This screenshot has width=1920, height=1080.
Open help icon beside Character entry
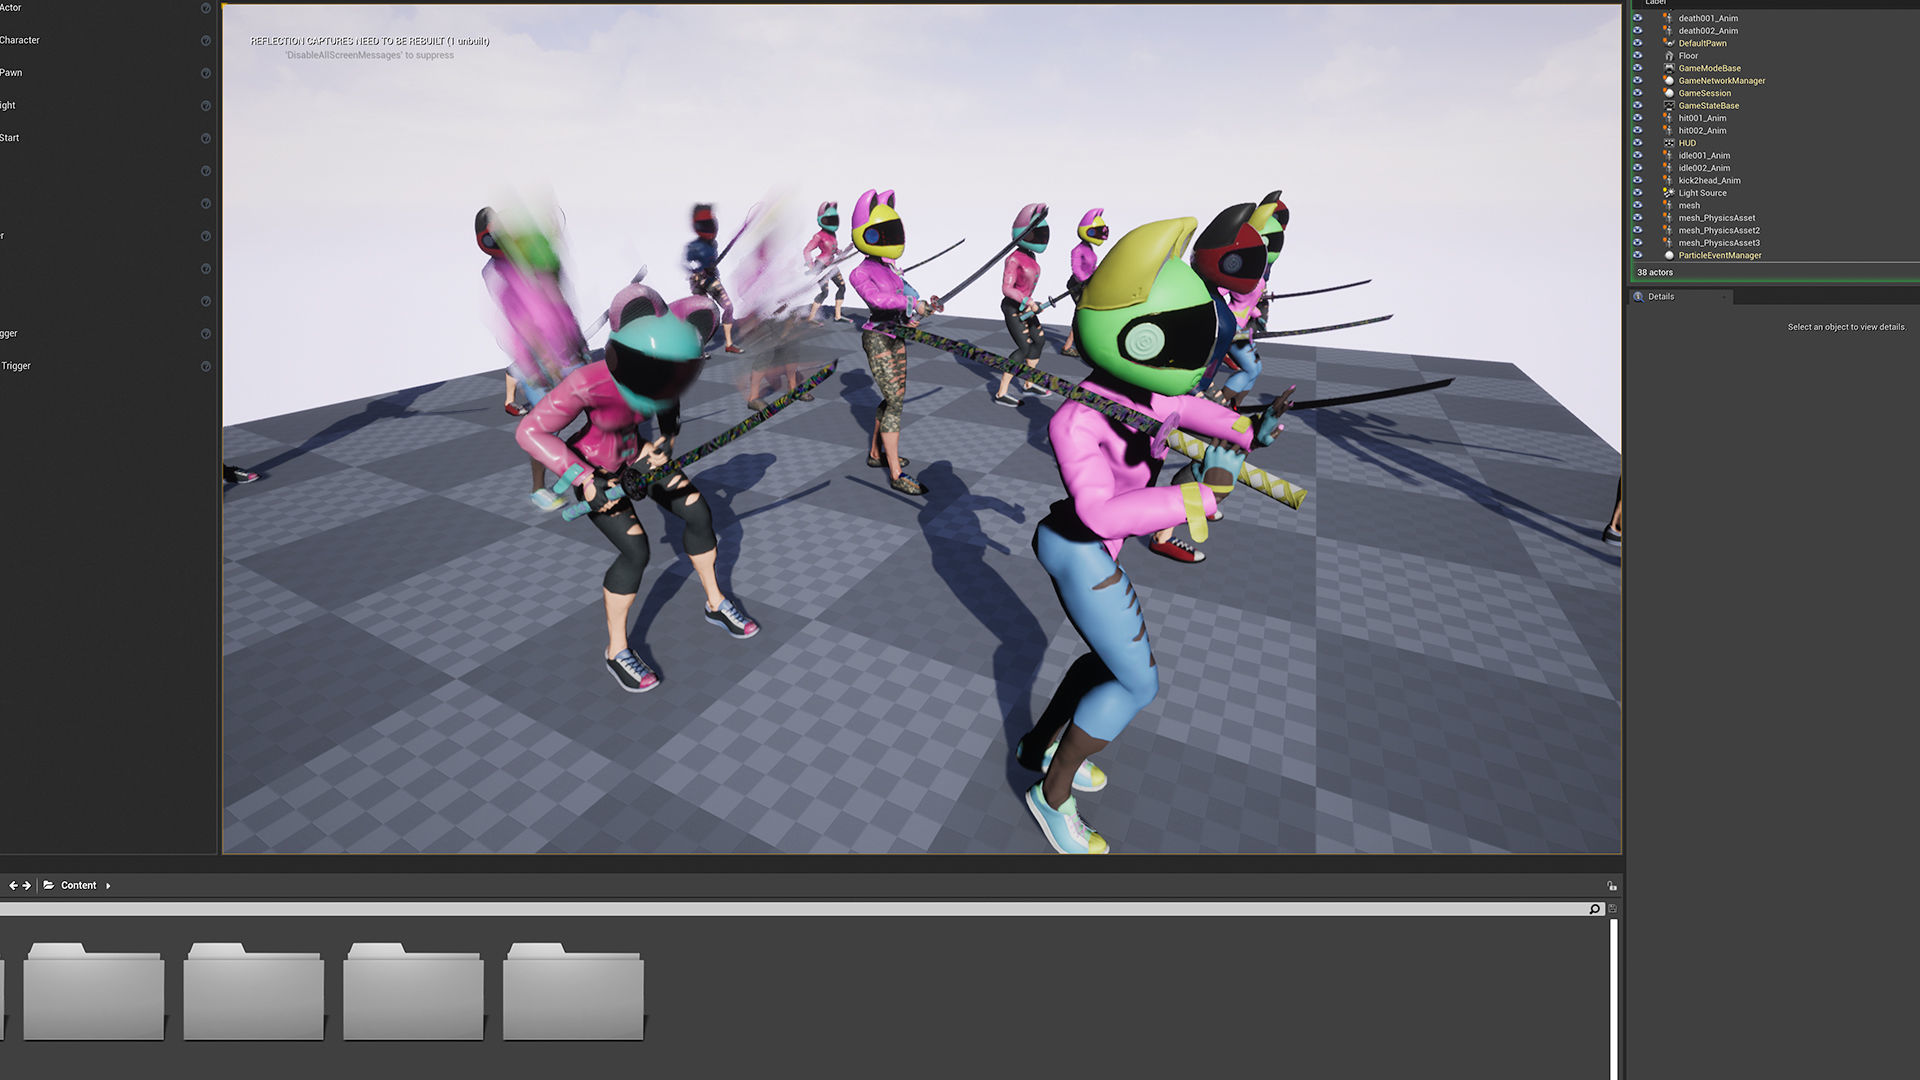[206, 41]
